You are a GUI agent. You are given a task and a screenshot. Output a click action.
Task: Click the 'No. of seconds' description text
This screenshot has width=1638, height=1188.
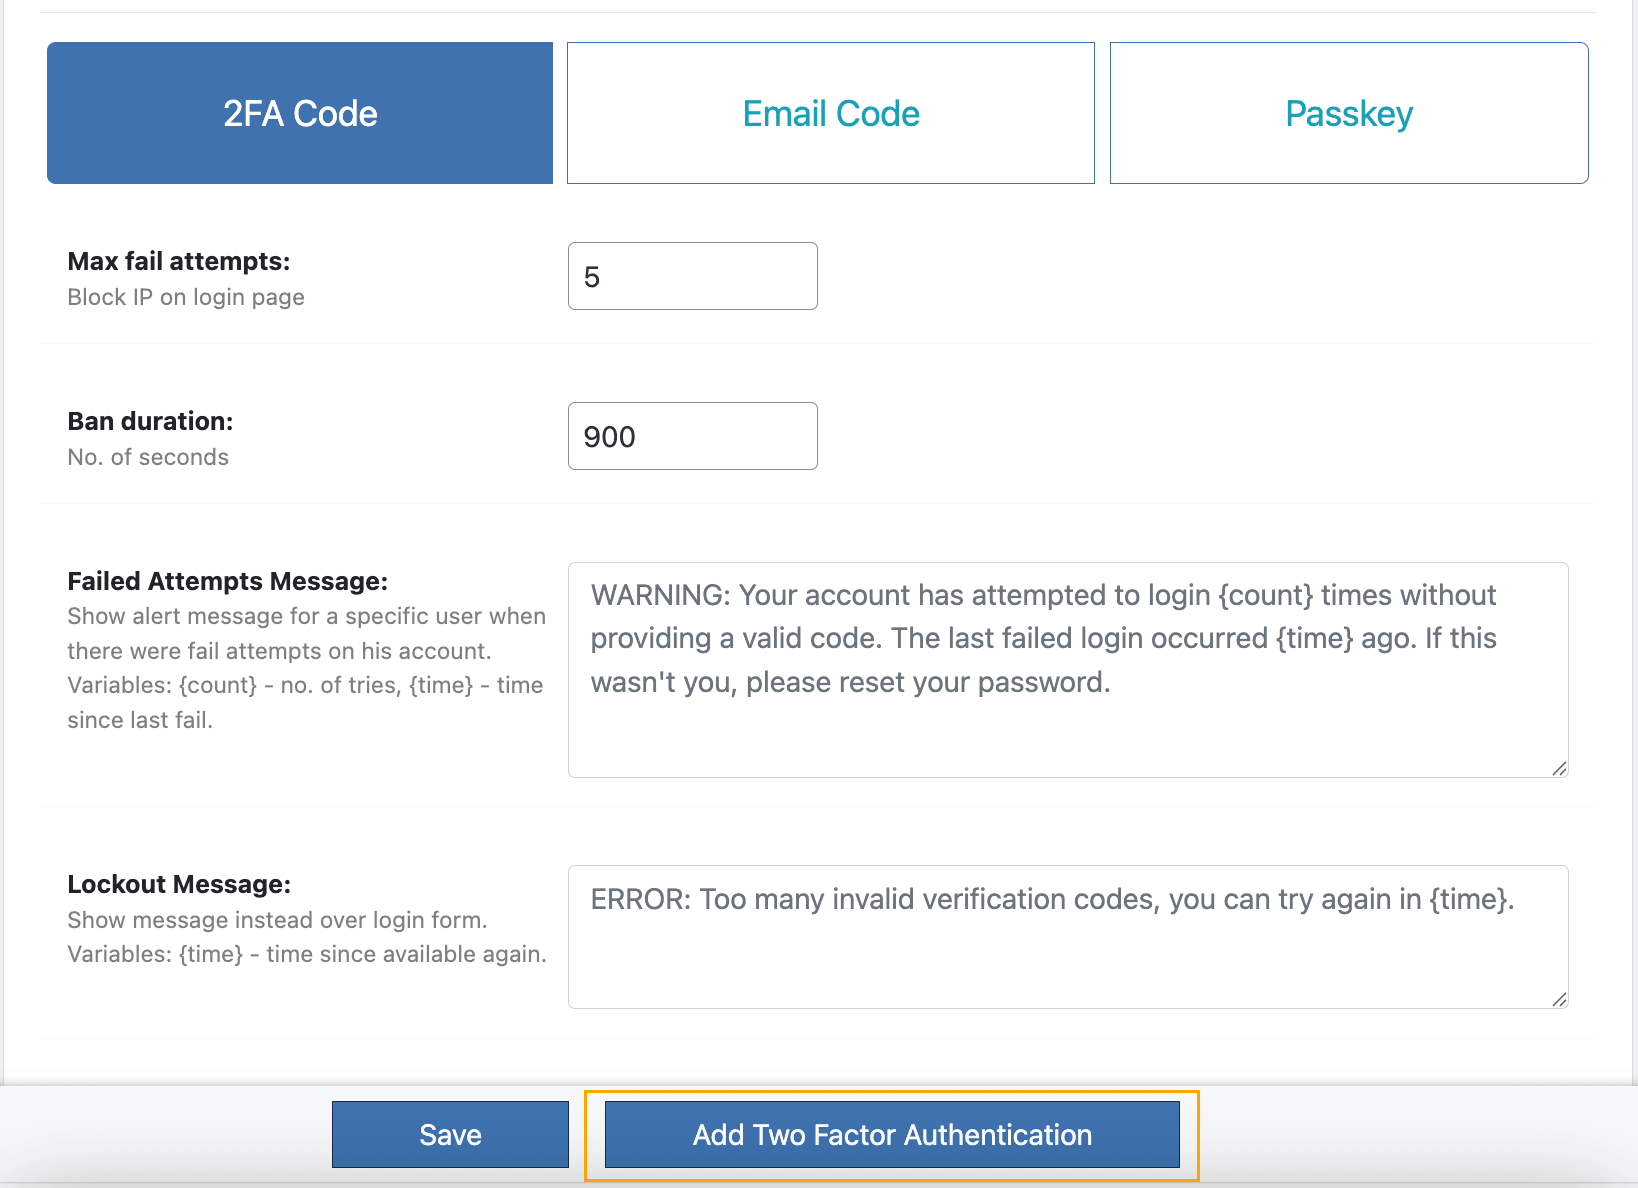tap(147, 457)
